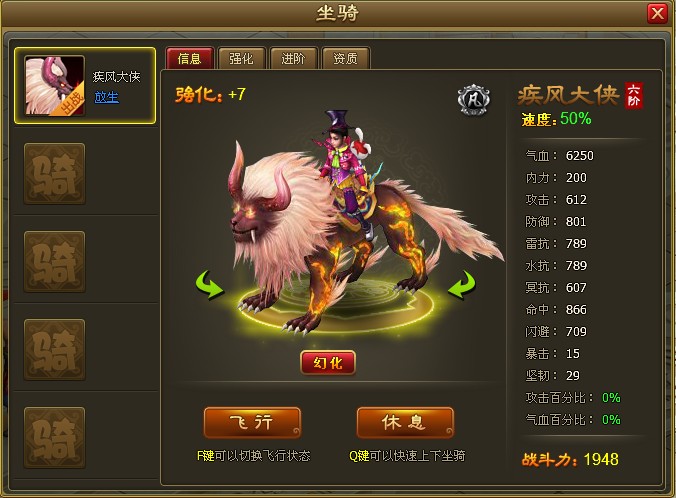Click the fourth empty 骑 mount slot

[x=54, y=438]
